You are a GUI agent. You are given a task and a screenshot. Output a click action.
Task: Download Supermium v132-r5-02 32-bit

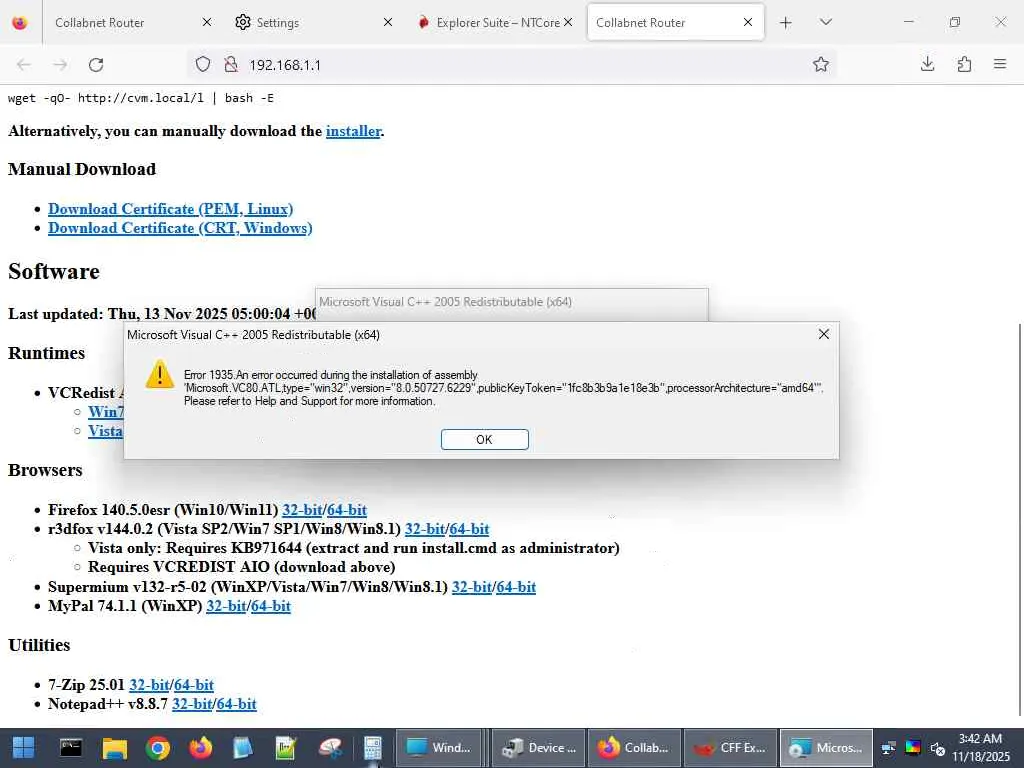[472, 587]
